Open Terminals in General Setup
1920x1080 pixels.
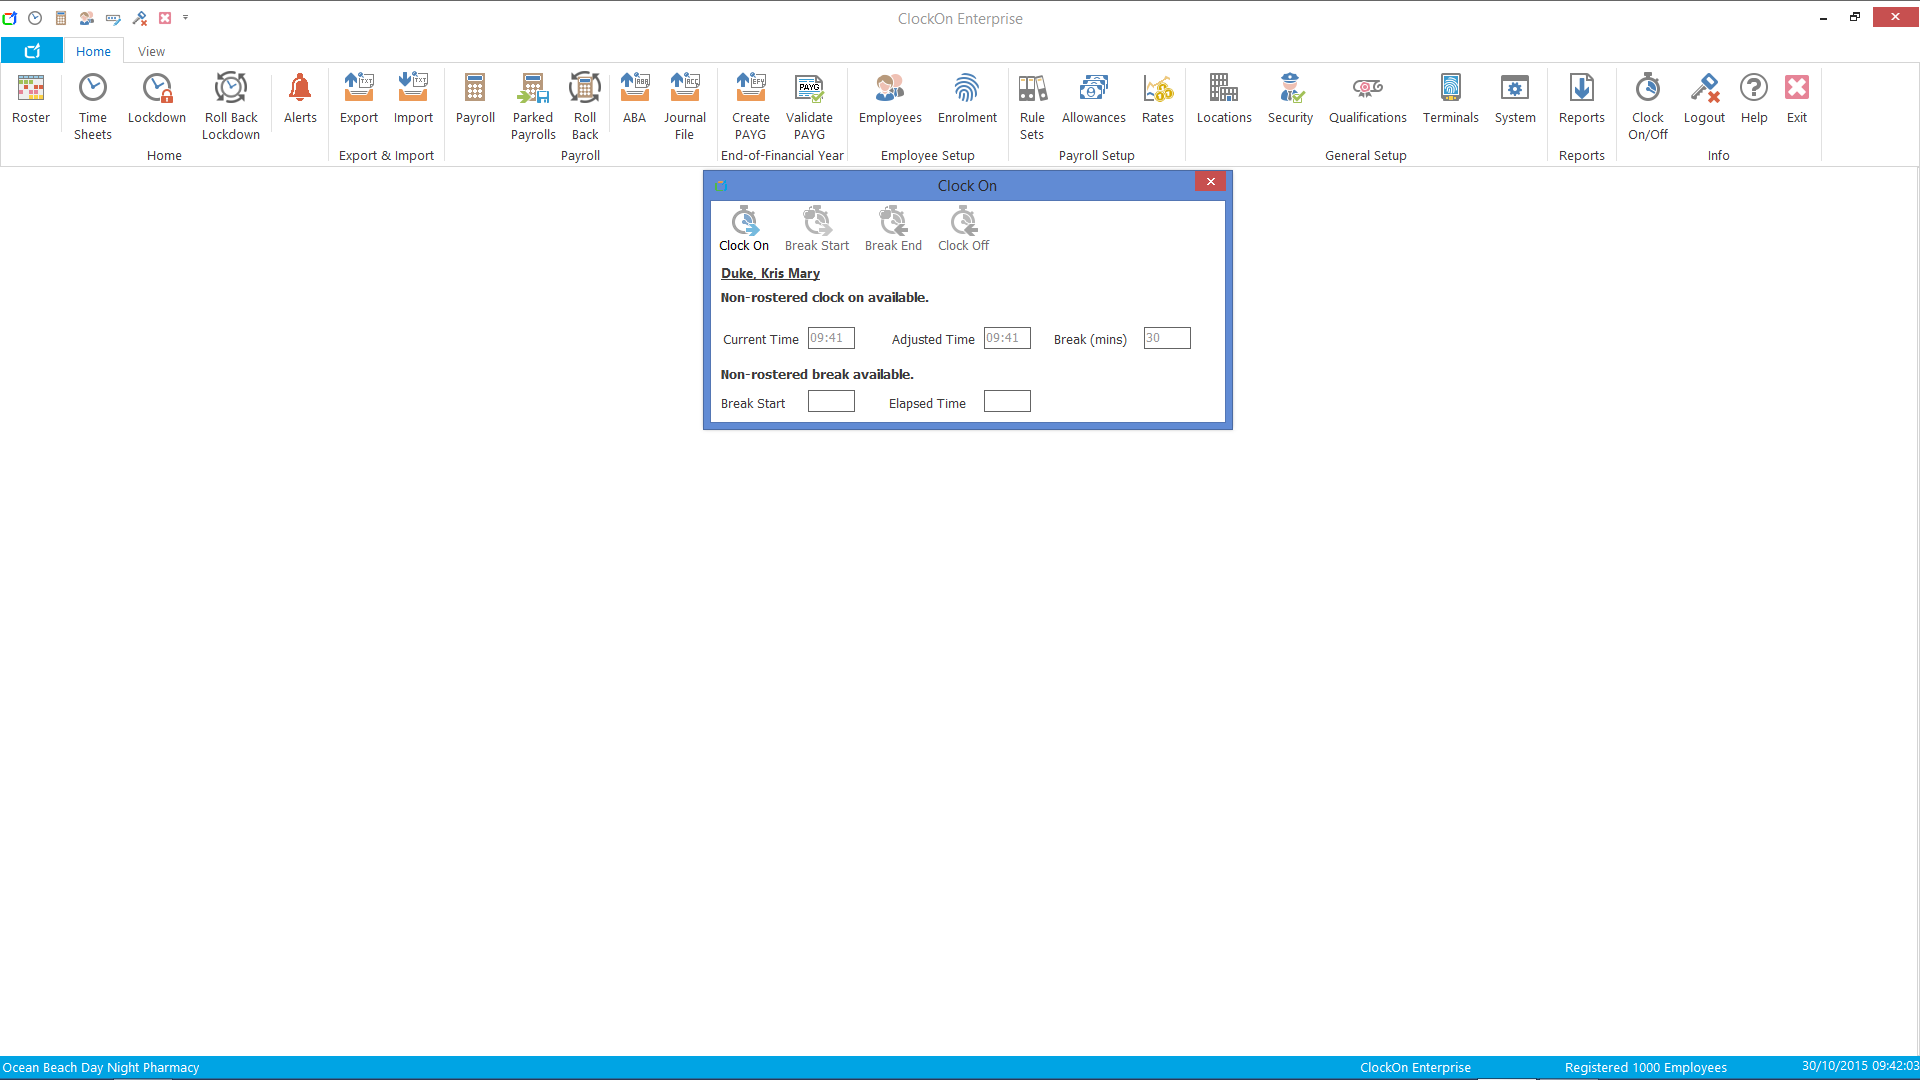coord(1450,98)
